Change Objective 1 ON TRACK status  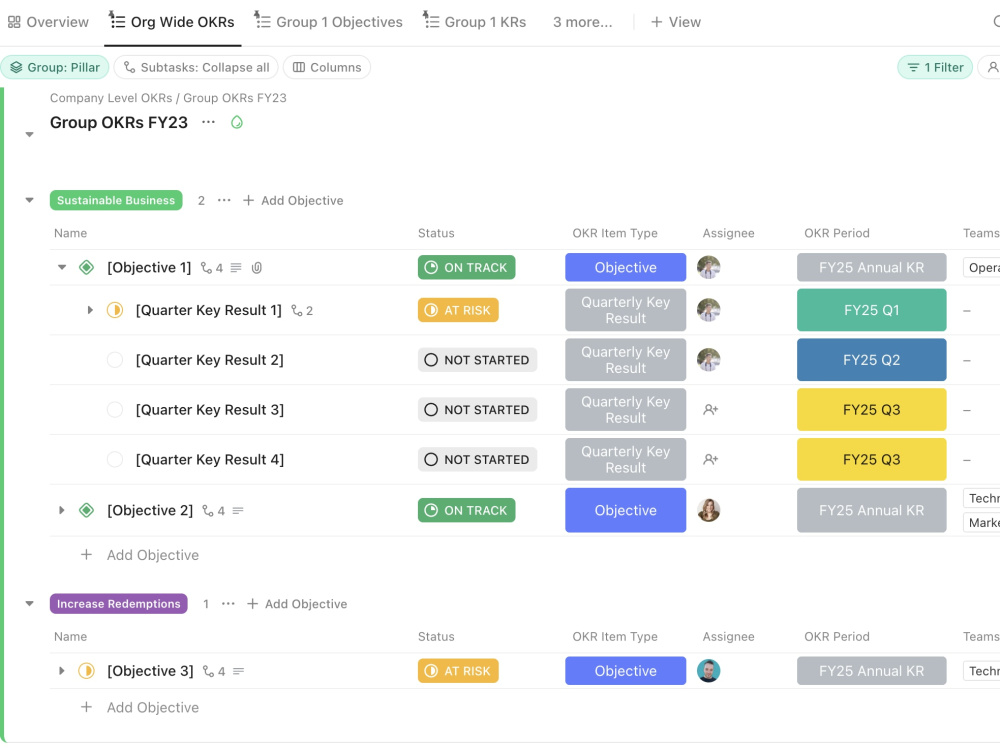tap(466, 267)
